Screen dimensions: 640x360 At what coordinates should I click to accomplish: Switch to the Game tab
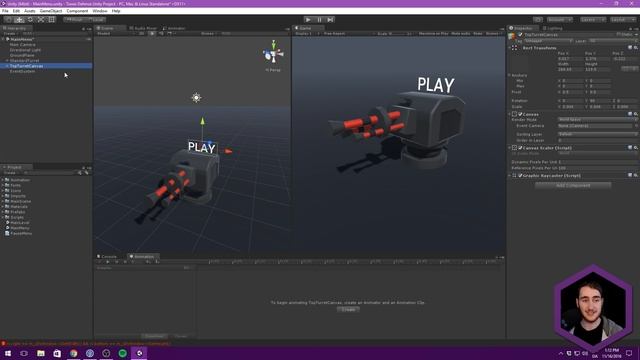tap(308, 28)
